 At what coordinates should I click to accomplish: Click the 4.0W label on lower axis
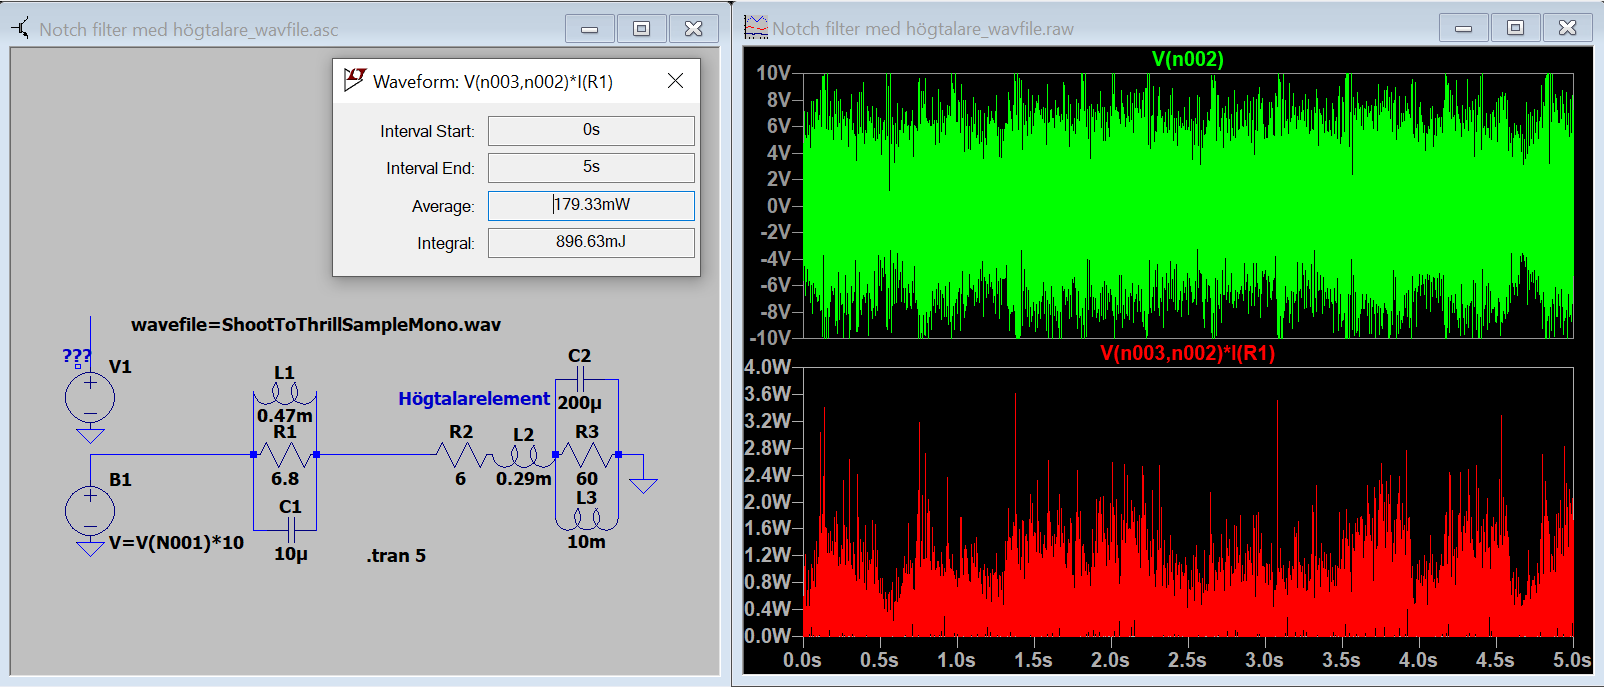pyautogui.click(x=768, y=367)
